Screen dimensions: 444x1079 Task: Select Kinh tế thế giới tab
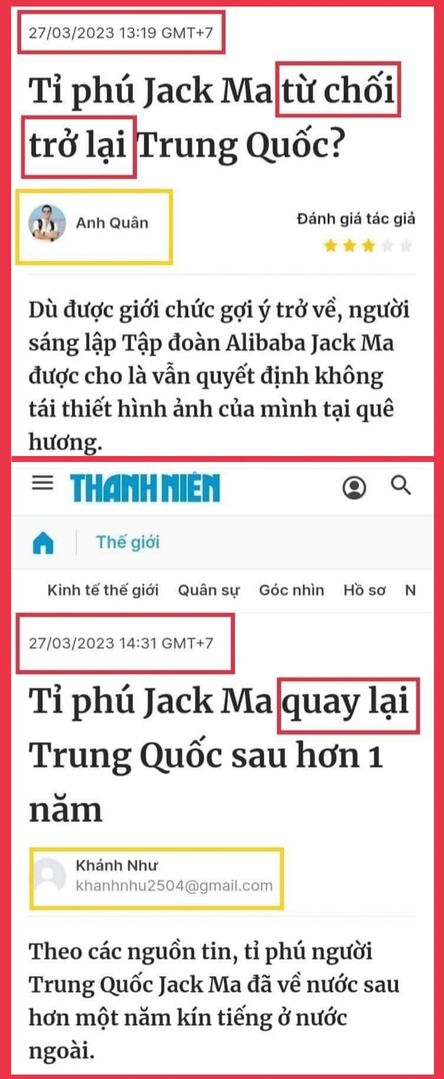103,590
